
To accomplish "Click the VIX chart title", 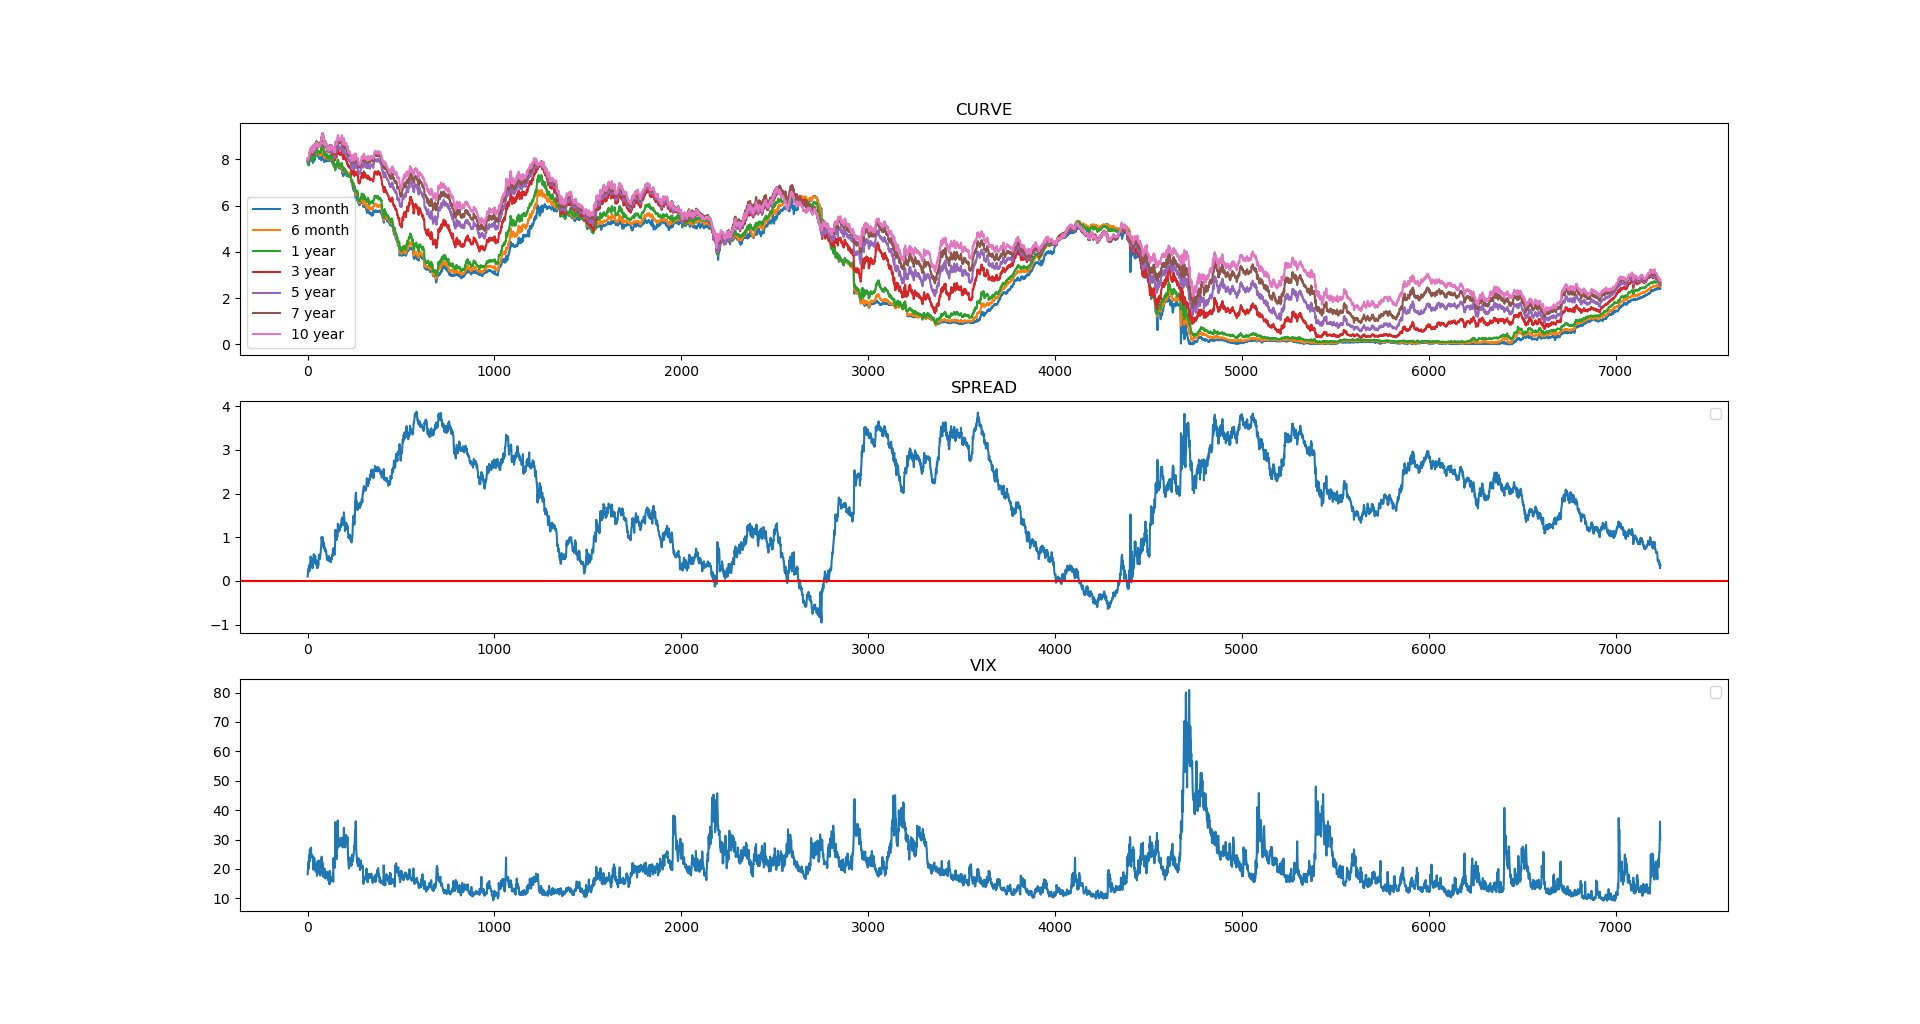I will 983,665.
